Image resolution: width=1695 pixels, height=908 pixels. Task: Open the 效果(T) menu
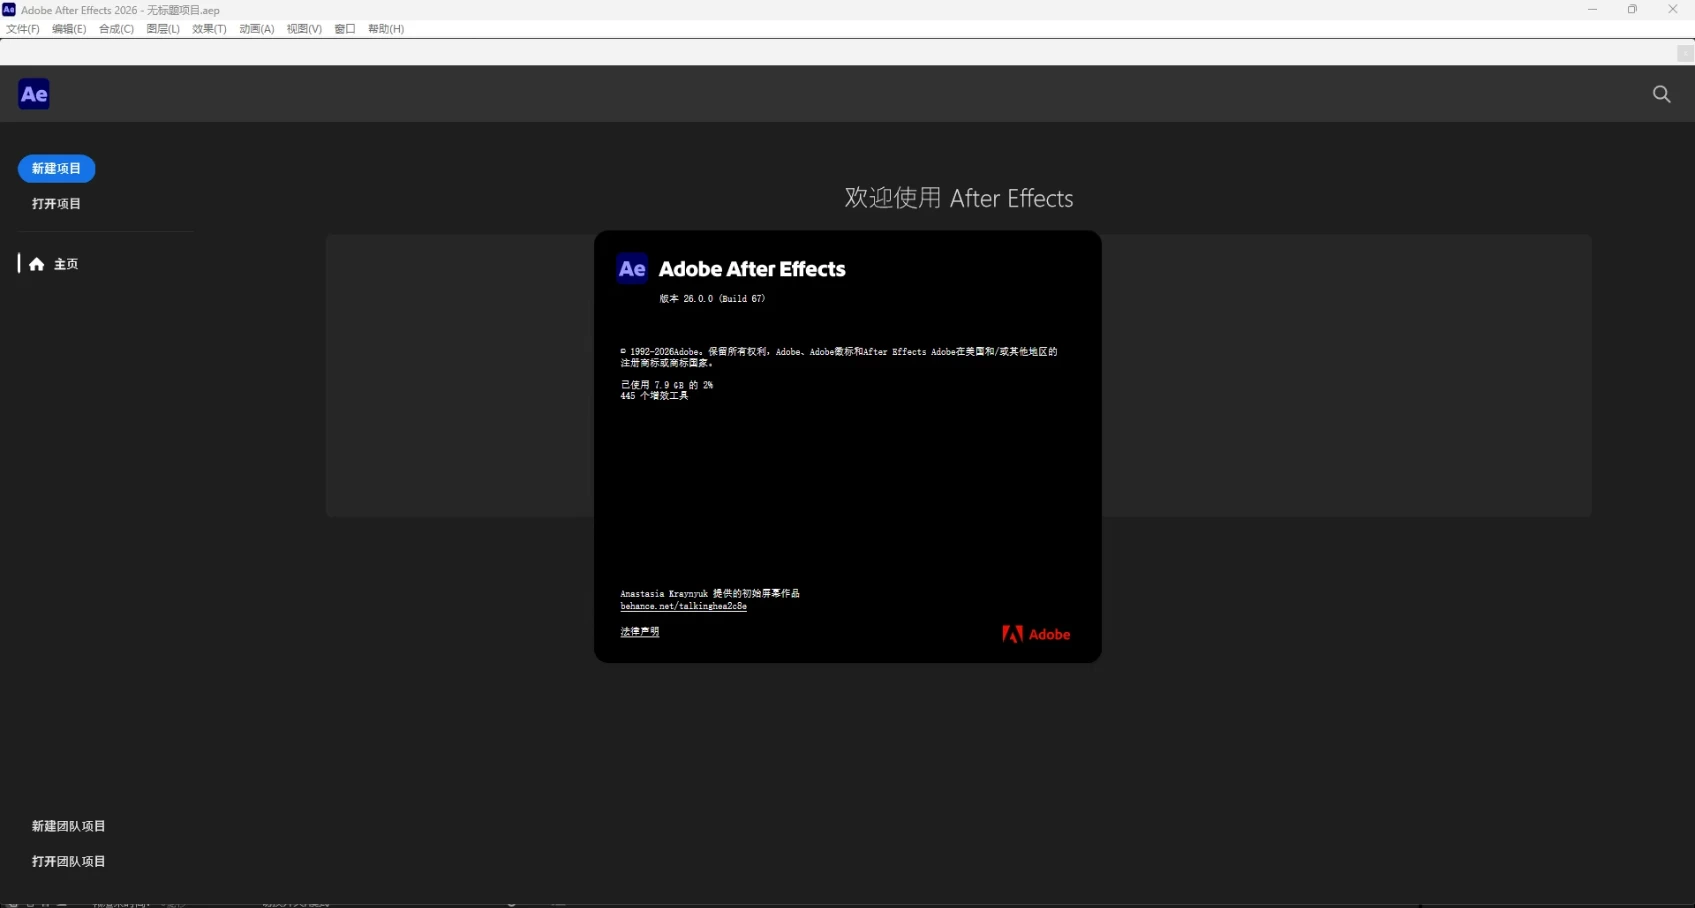209,29
